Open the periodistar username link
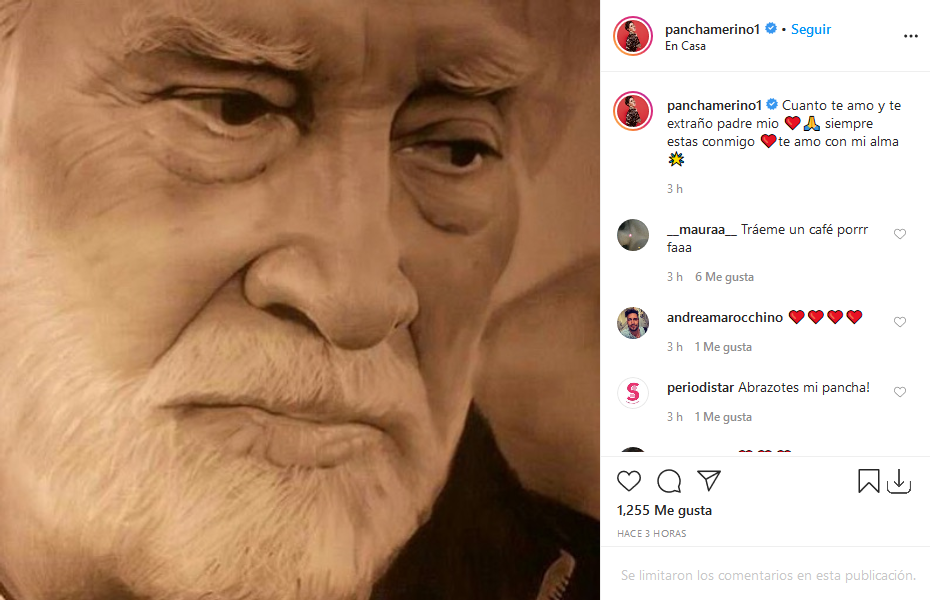This screenshot has height=600, width=930. click(700, 387)
